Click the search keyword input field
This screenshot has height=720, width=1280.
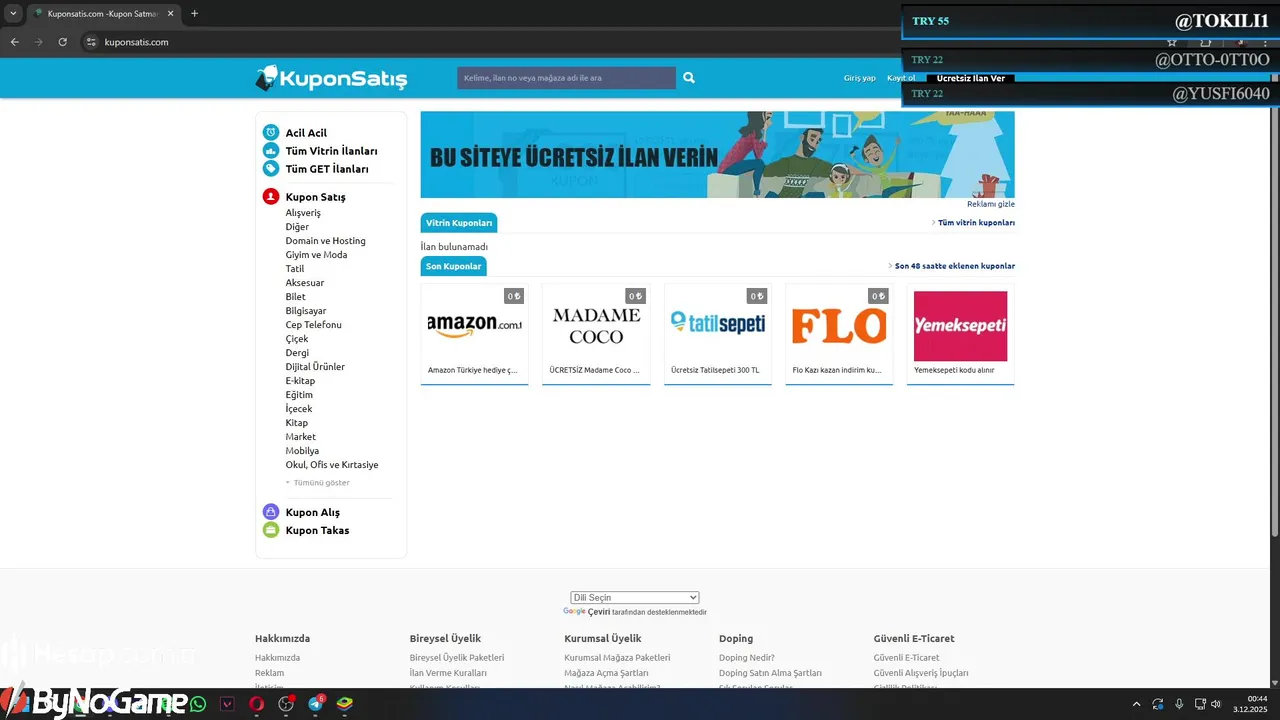[567, 78]
